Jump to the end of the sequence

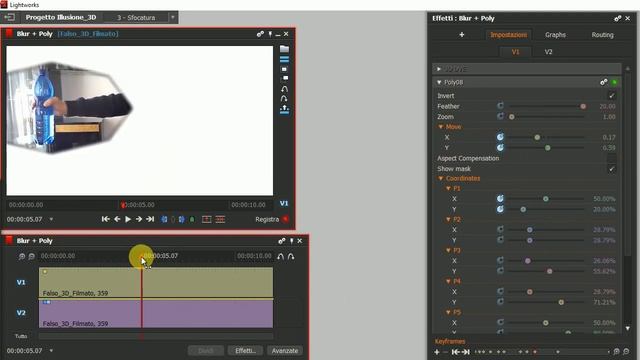(150, 219)
